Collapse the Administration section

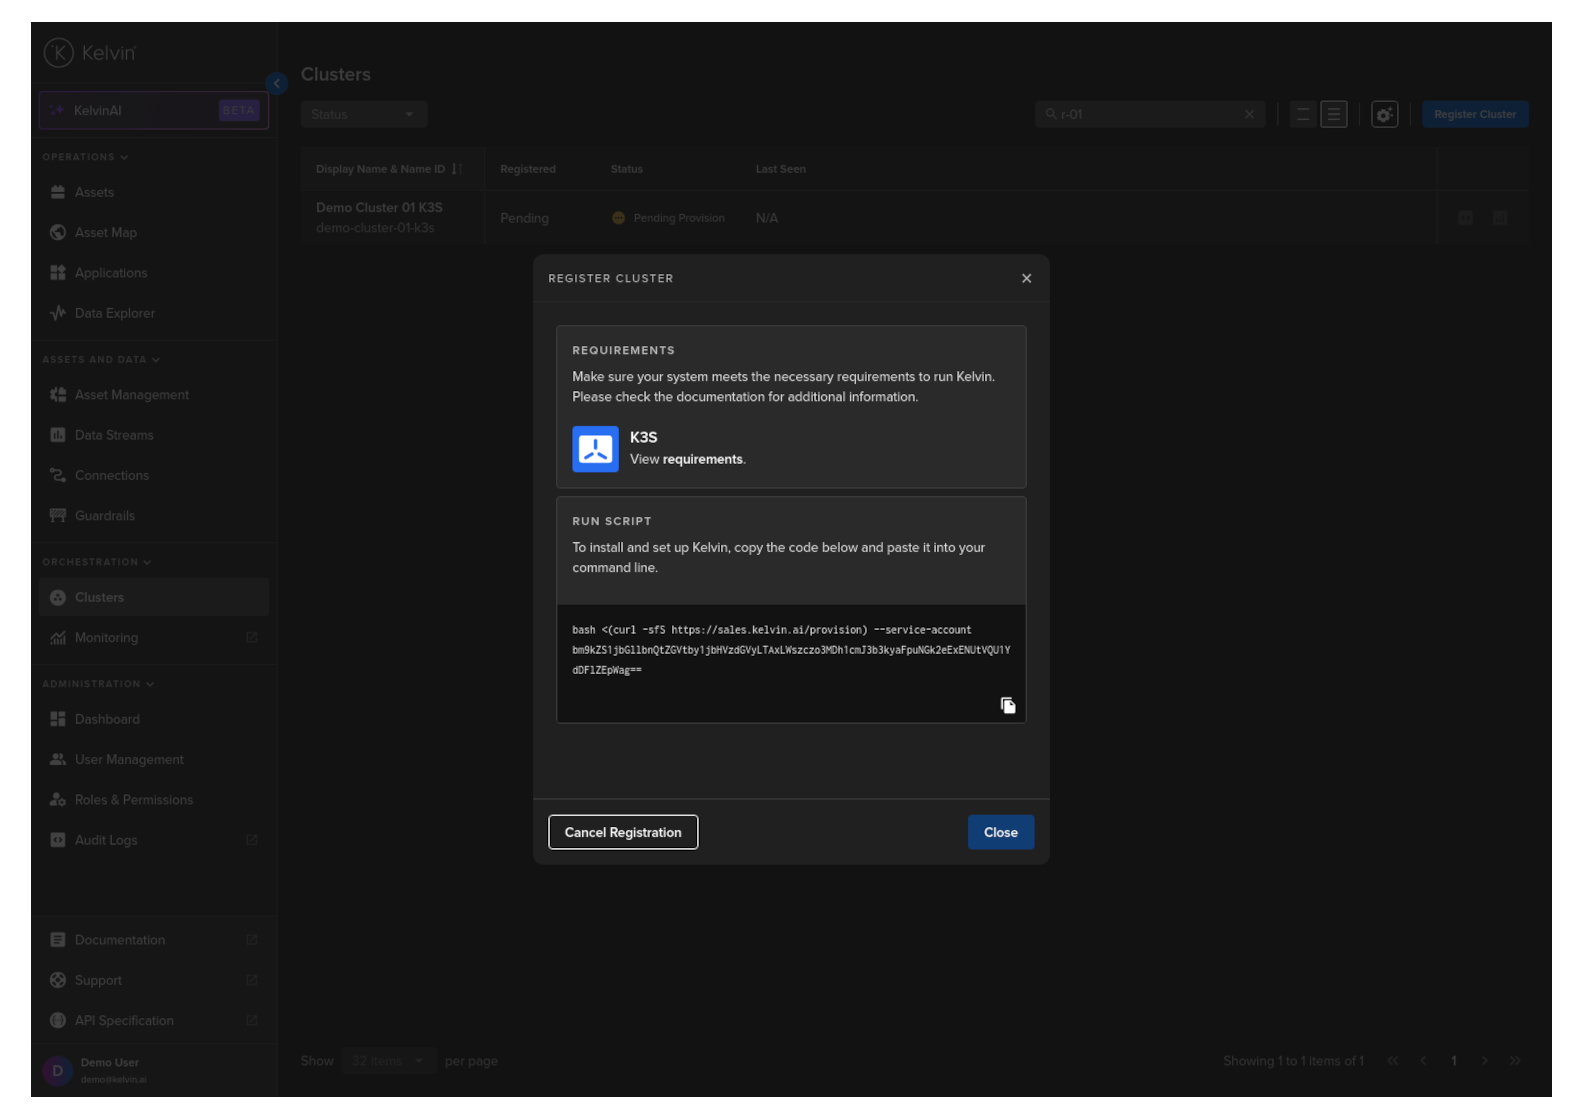click(x=98, y=684)
